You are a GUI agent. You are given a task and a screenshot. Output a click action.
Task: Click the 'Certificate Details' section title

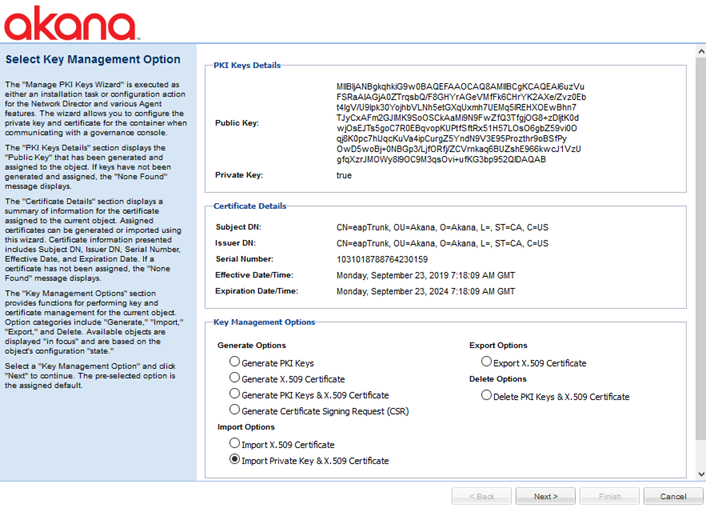point(250,206)
